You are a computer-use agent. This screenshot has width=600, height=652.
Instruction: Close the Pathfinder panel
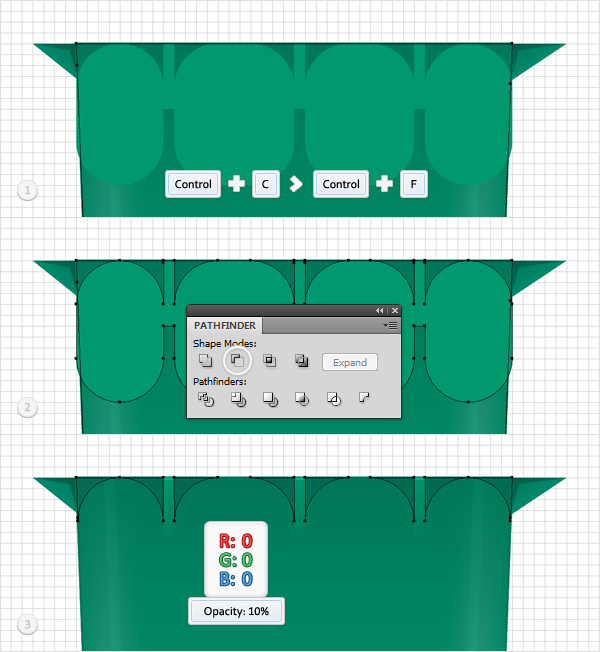pyautogui.click(x=395, y=311)
